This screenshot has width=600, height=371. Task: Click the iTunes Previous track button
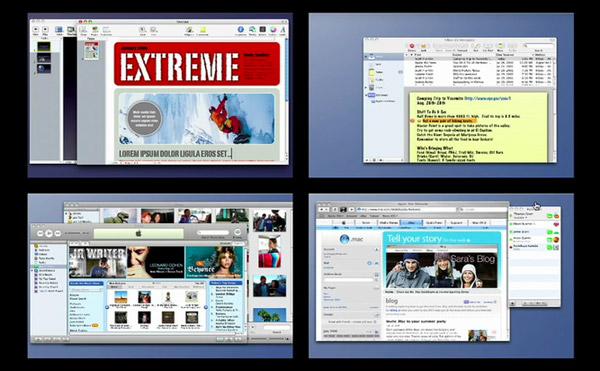click(x=40, y=233)
